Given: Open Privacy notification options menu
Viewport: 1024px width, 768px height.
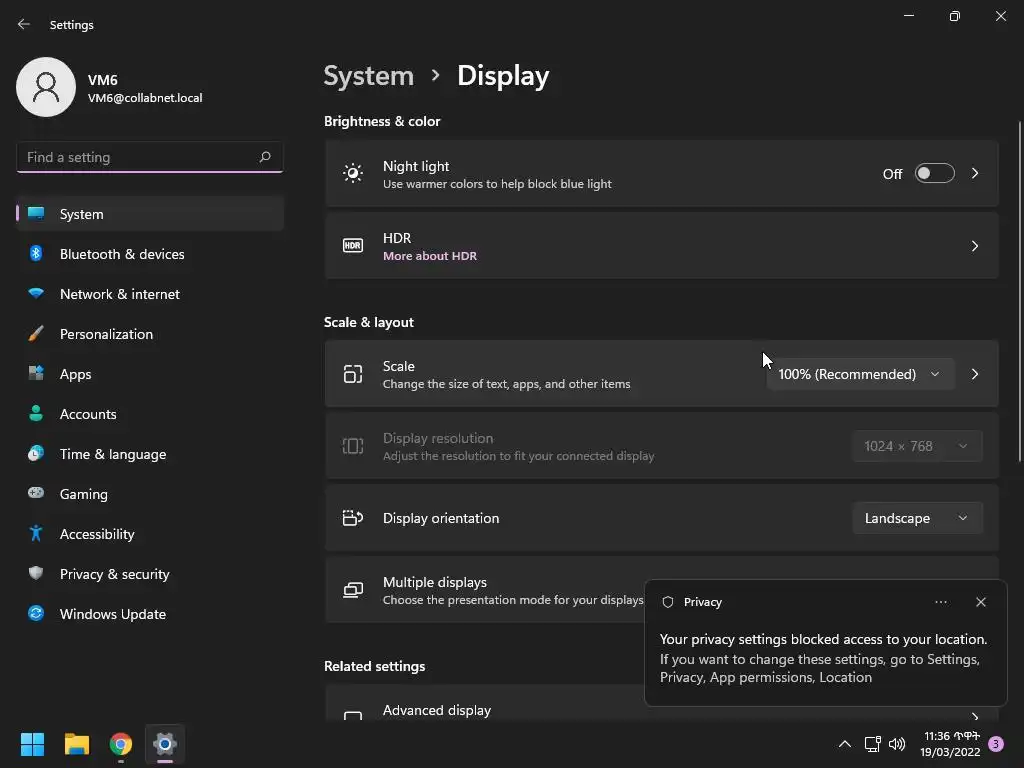Looking at the screenshot, I should (x=940, y=602).
